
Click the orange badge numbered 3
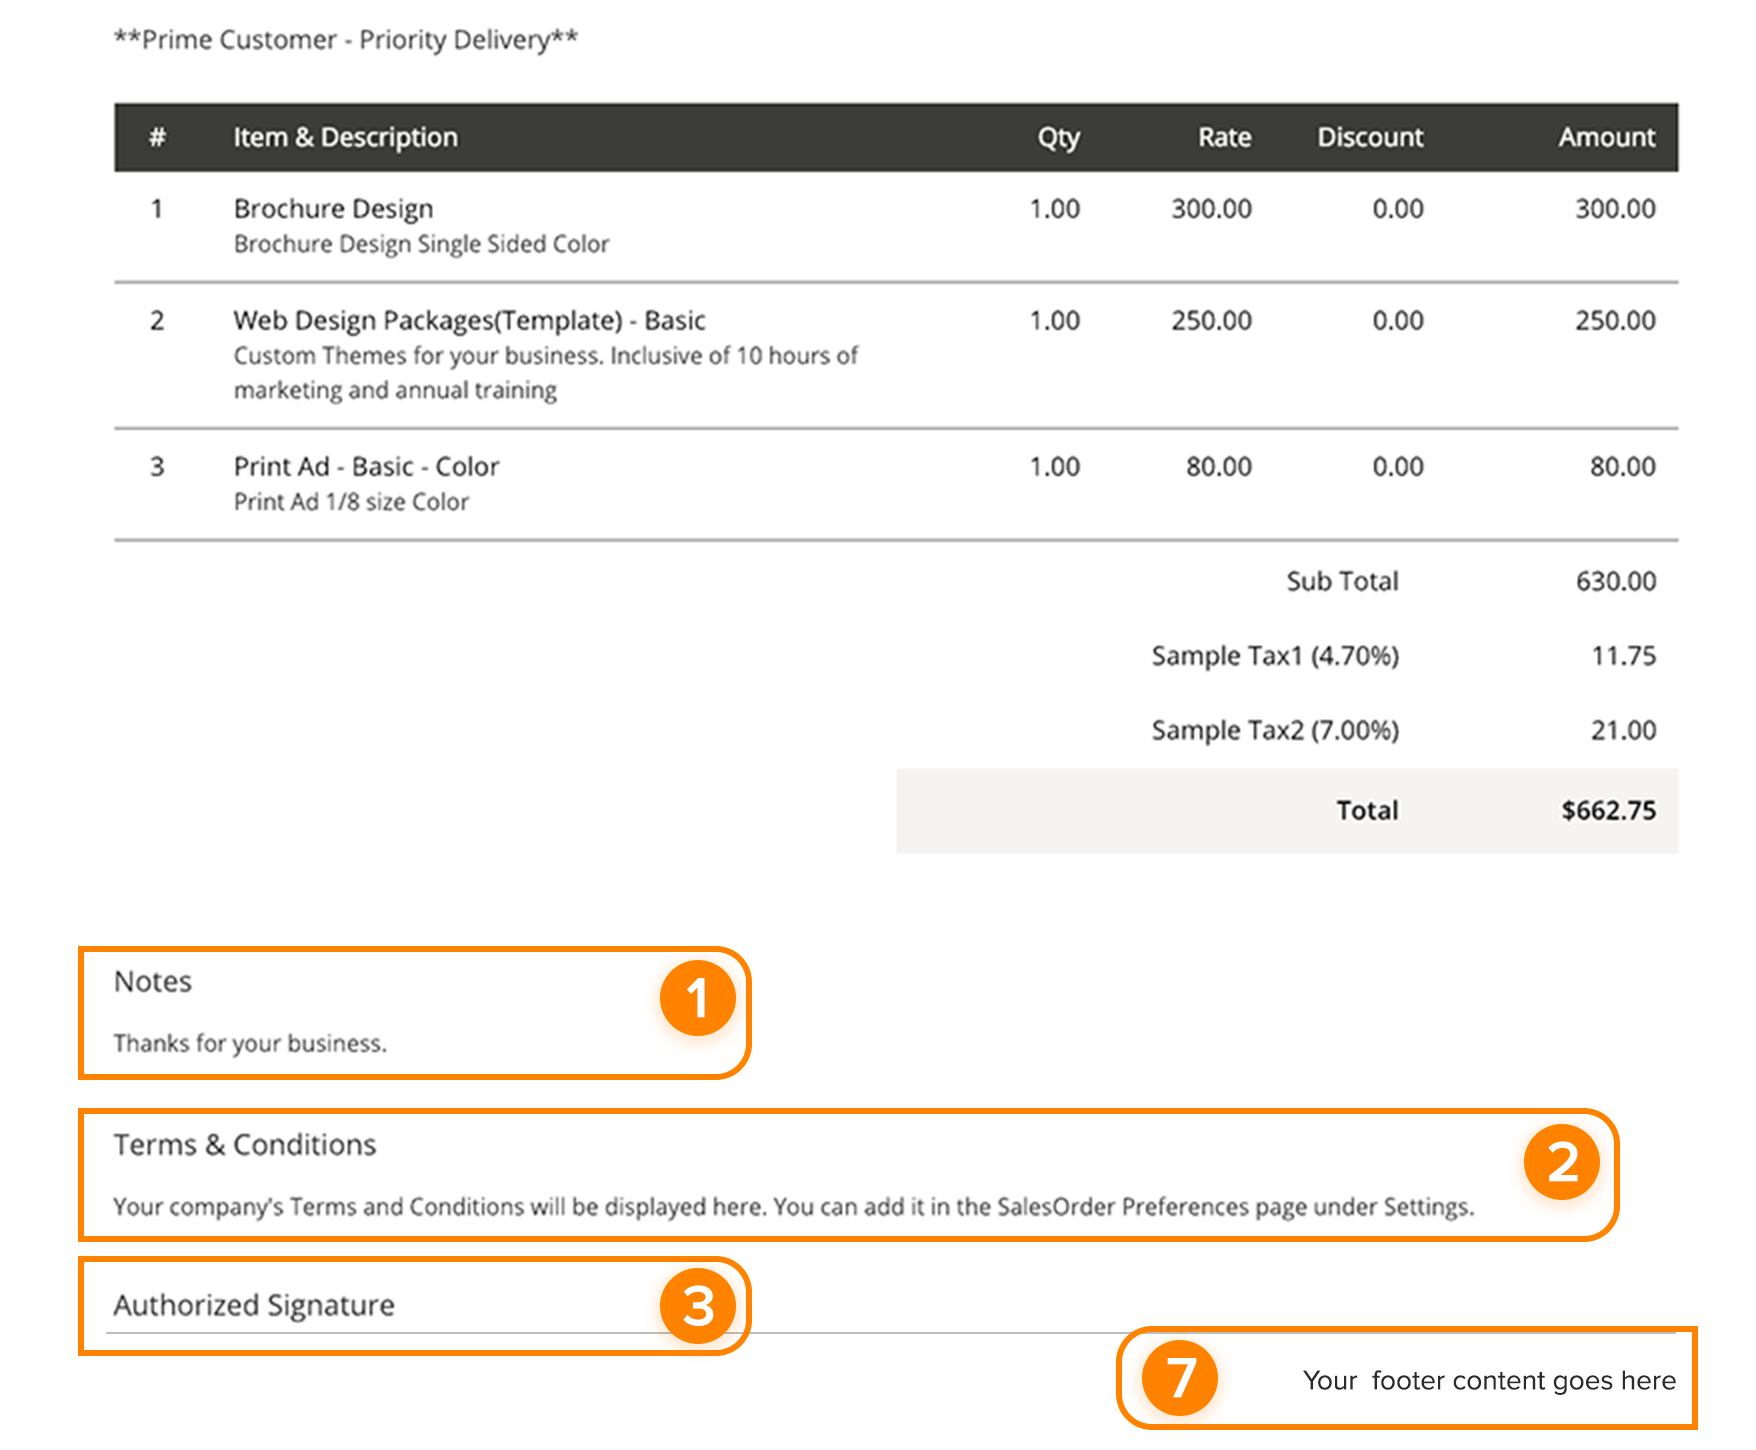click(698, 1305)
